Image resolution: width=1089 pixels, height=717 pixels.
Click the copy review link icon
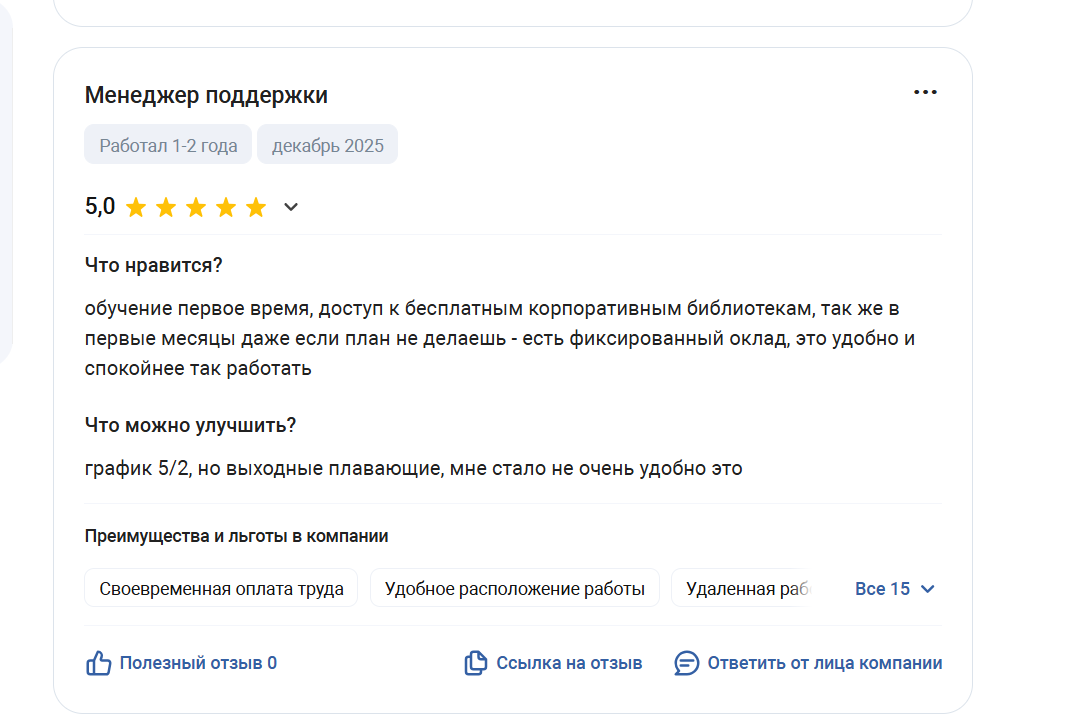pyautogui.click(x=475, y=663)
